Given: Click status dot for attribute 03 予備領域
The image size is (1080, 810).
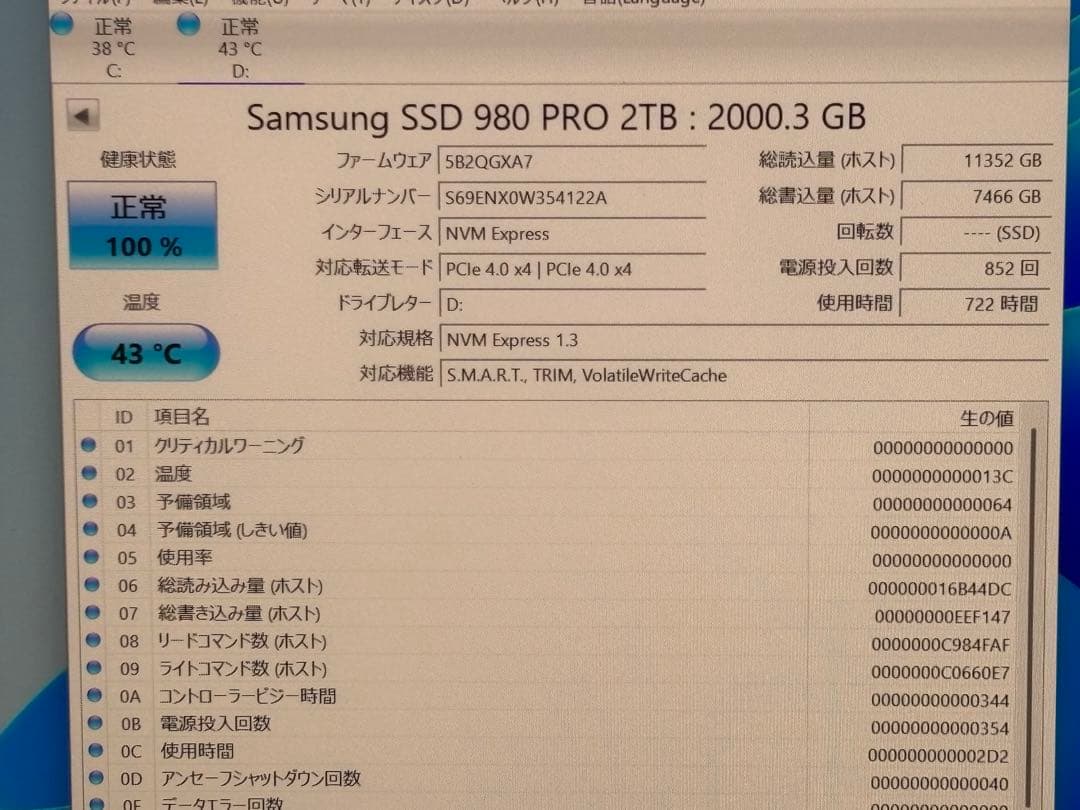Looking at the screenshot, I should click(x=90, y=501).
